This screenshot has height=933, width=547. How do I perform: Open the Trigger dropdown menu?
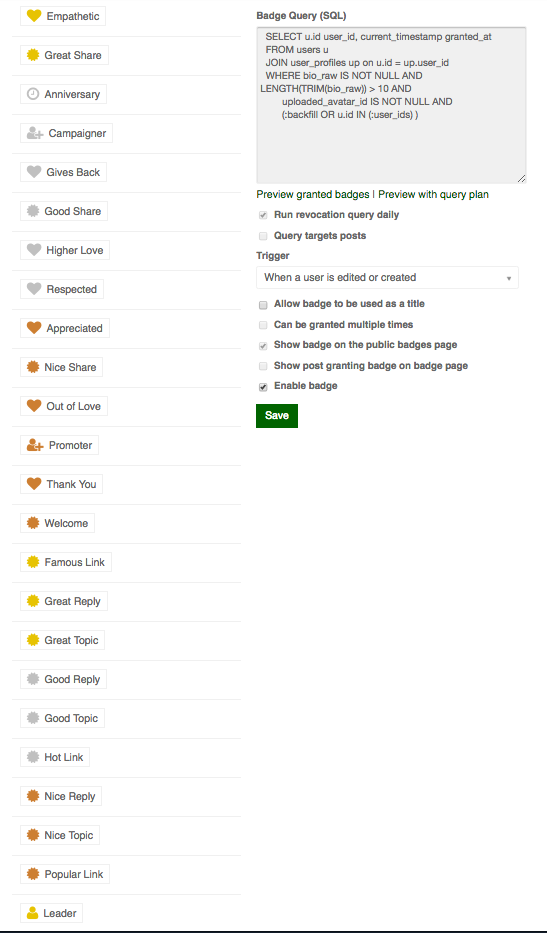tap(387, 277)
